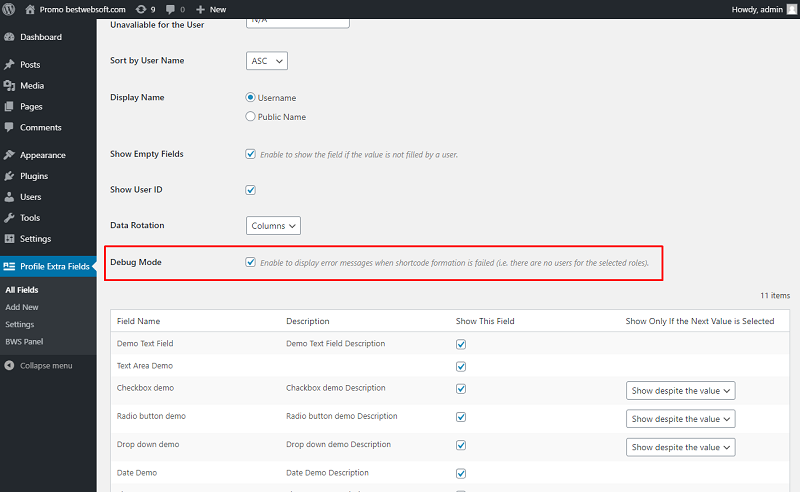Click the Description column header
The image size is (800, 492).
[x=308, y=321]
